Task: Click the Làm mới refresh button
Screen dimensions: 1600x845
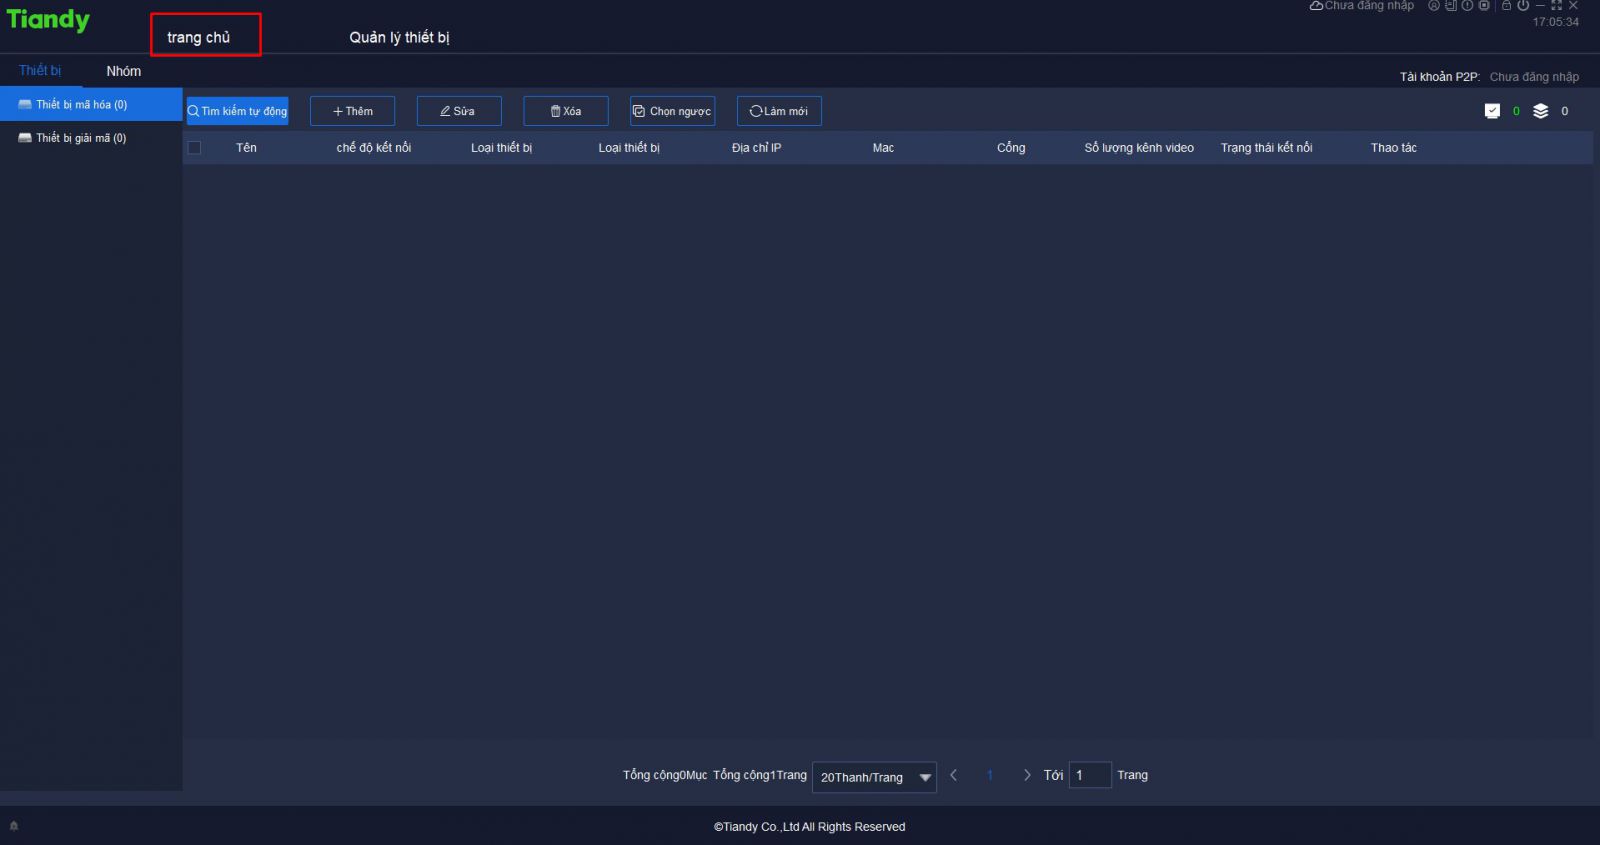Action: (779, 111)
